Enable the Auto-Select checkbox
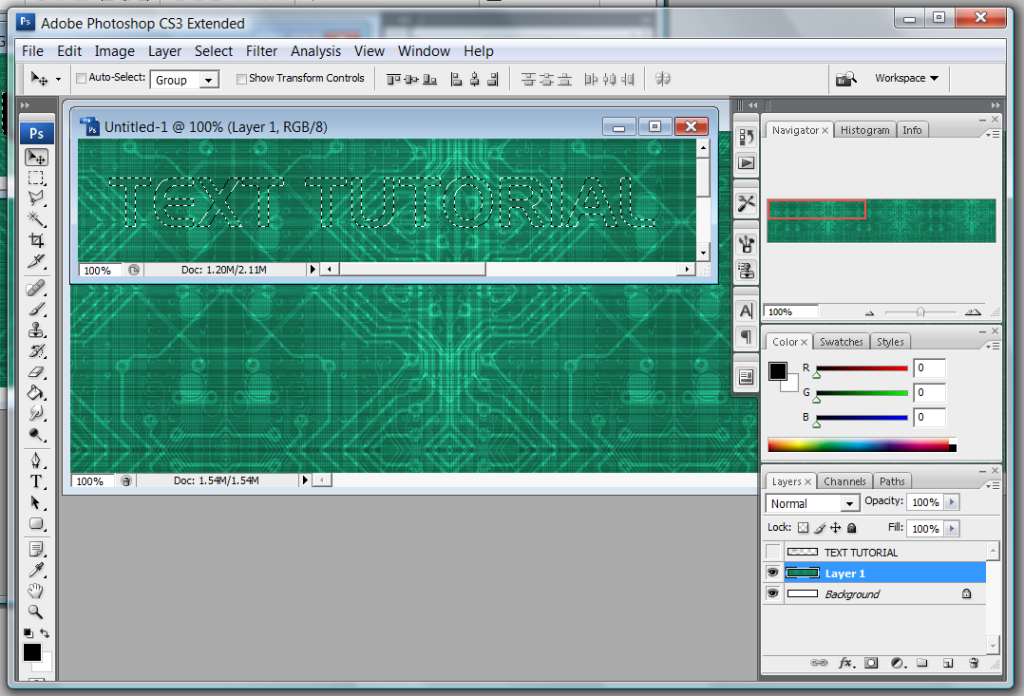 81,78
